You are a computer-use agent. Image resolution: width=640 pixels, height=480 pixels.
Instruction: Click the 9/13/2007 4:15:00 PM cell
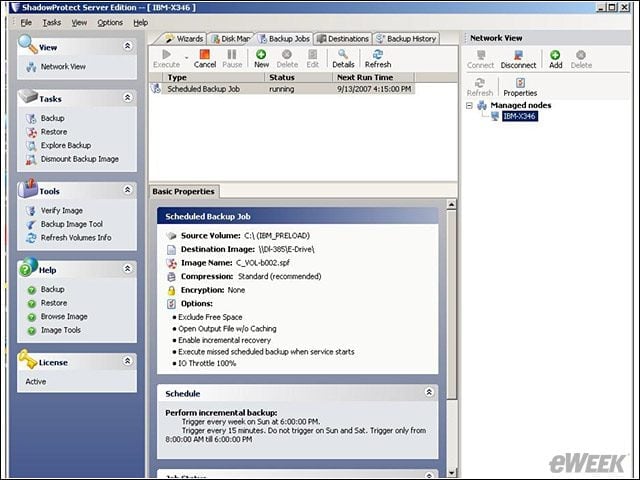[x=373, y=89]
